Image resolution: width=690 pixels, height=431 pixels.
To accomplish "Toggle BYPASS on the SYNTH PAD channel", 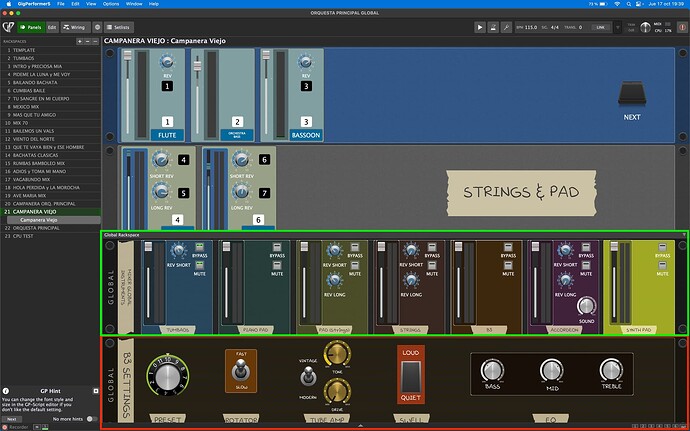I will coord(662,247).
